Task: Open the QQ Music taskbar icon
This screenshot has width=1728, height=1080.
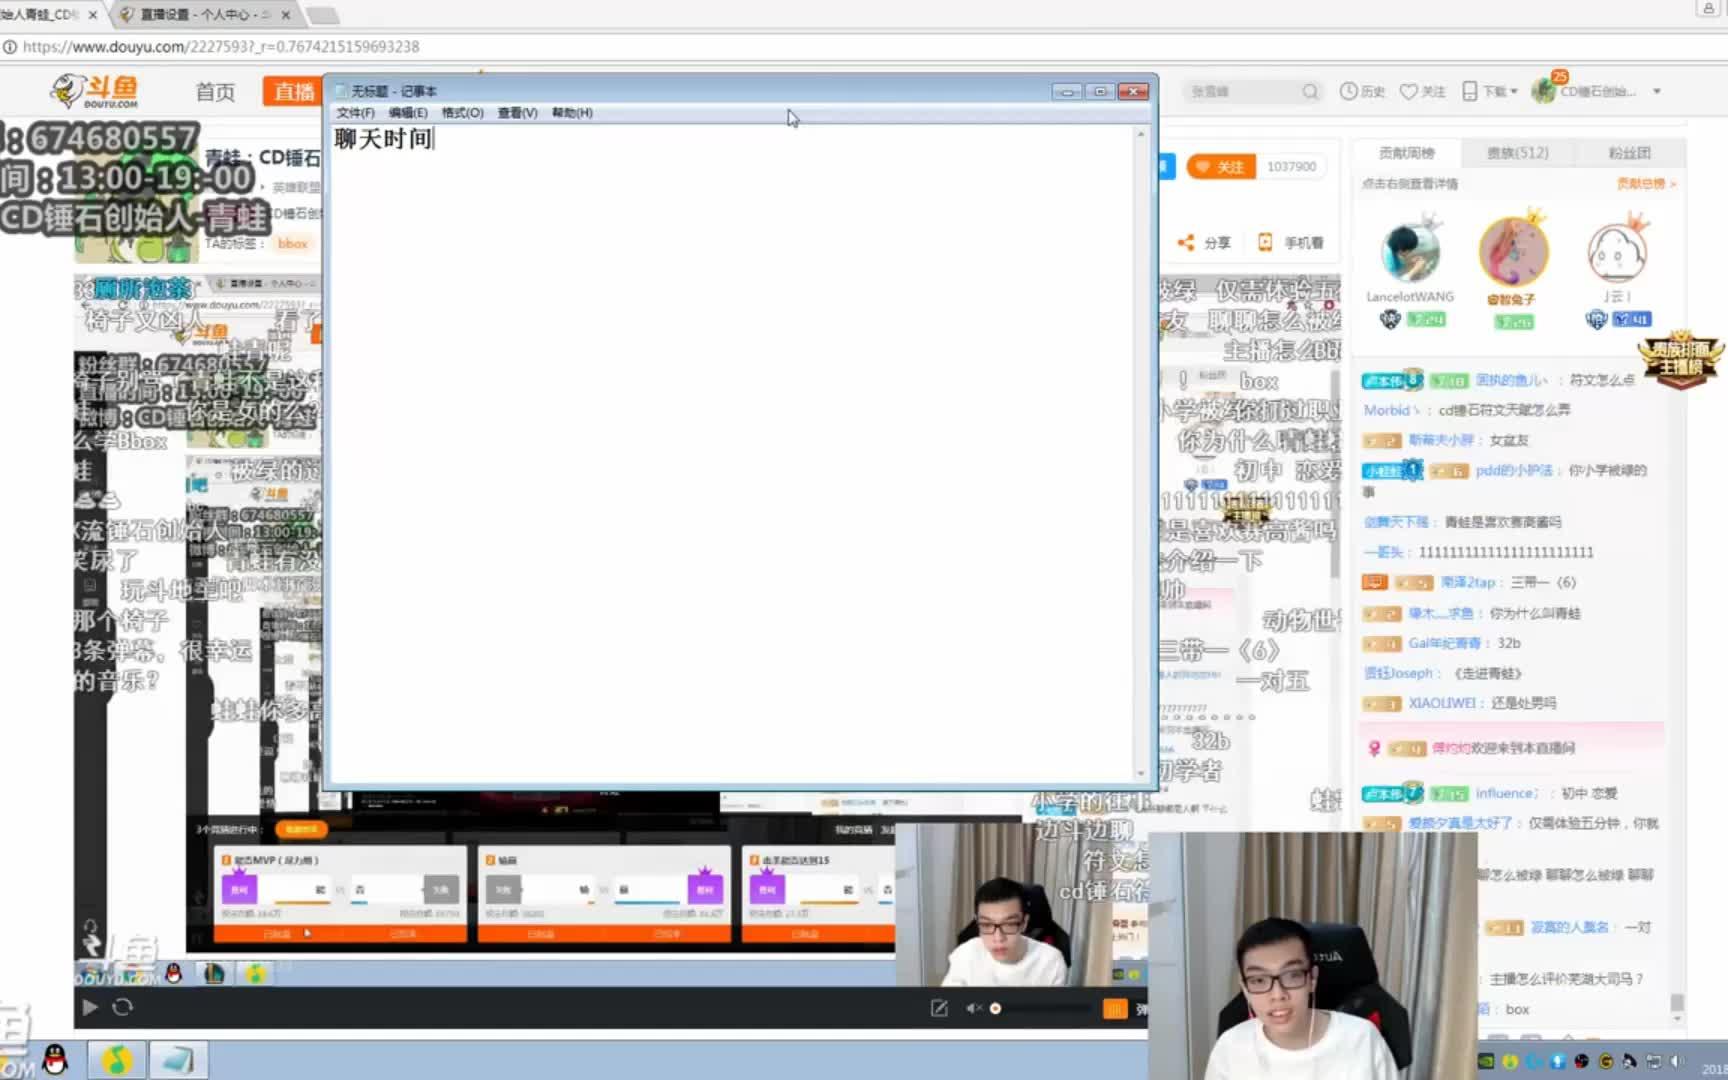Action: click(x=117, y=1060)
